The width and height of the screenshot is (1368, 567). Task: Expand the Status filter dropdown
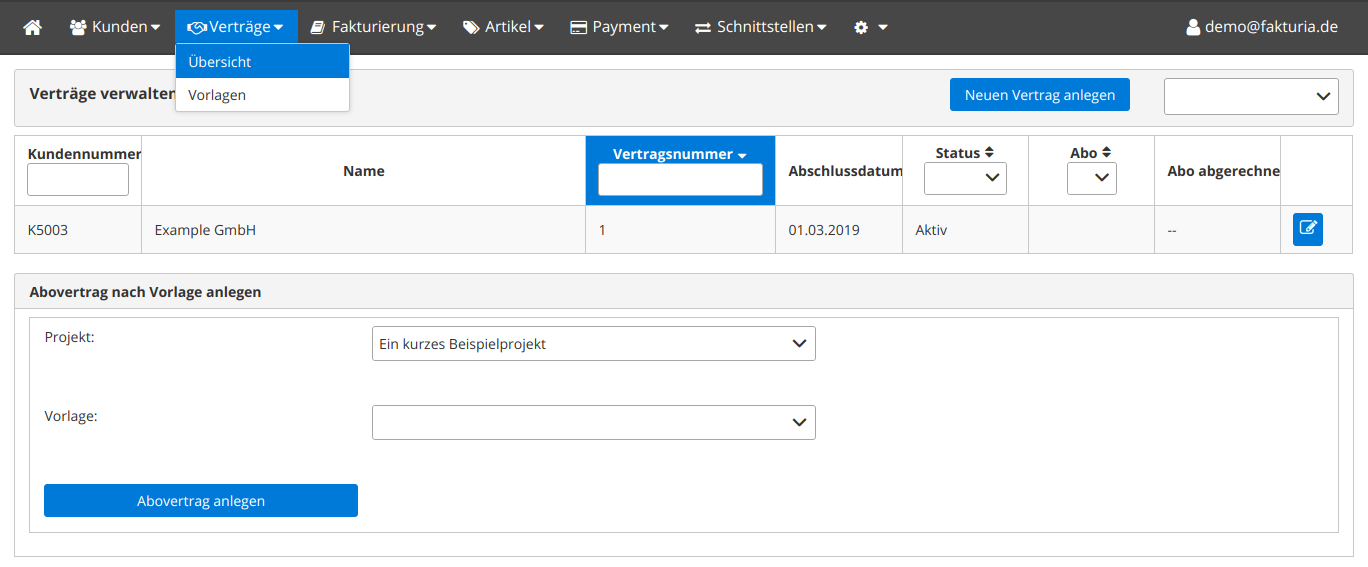click(965, 178)
